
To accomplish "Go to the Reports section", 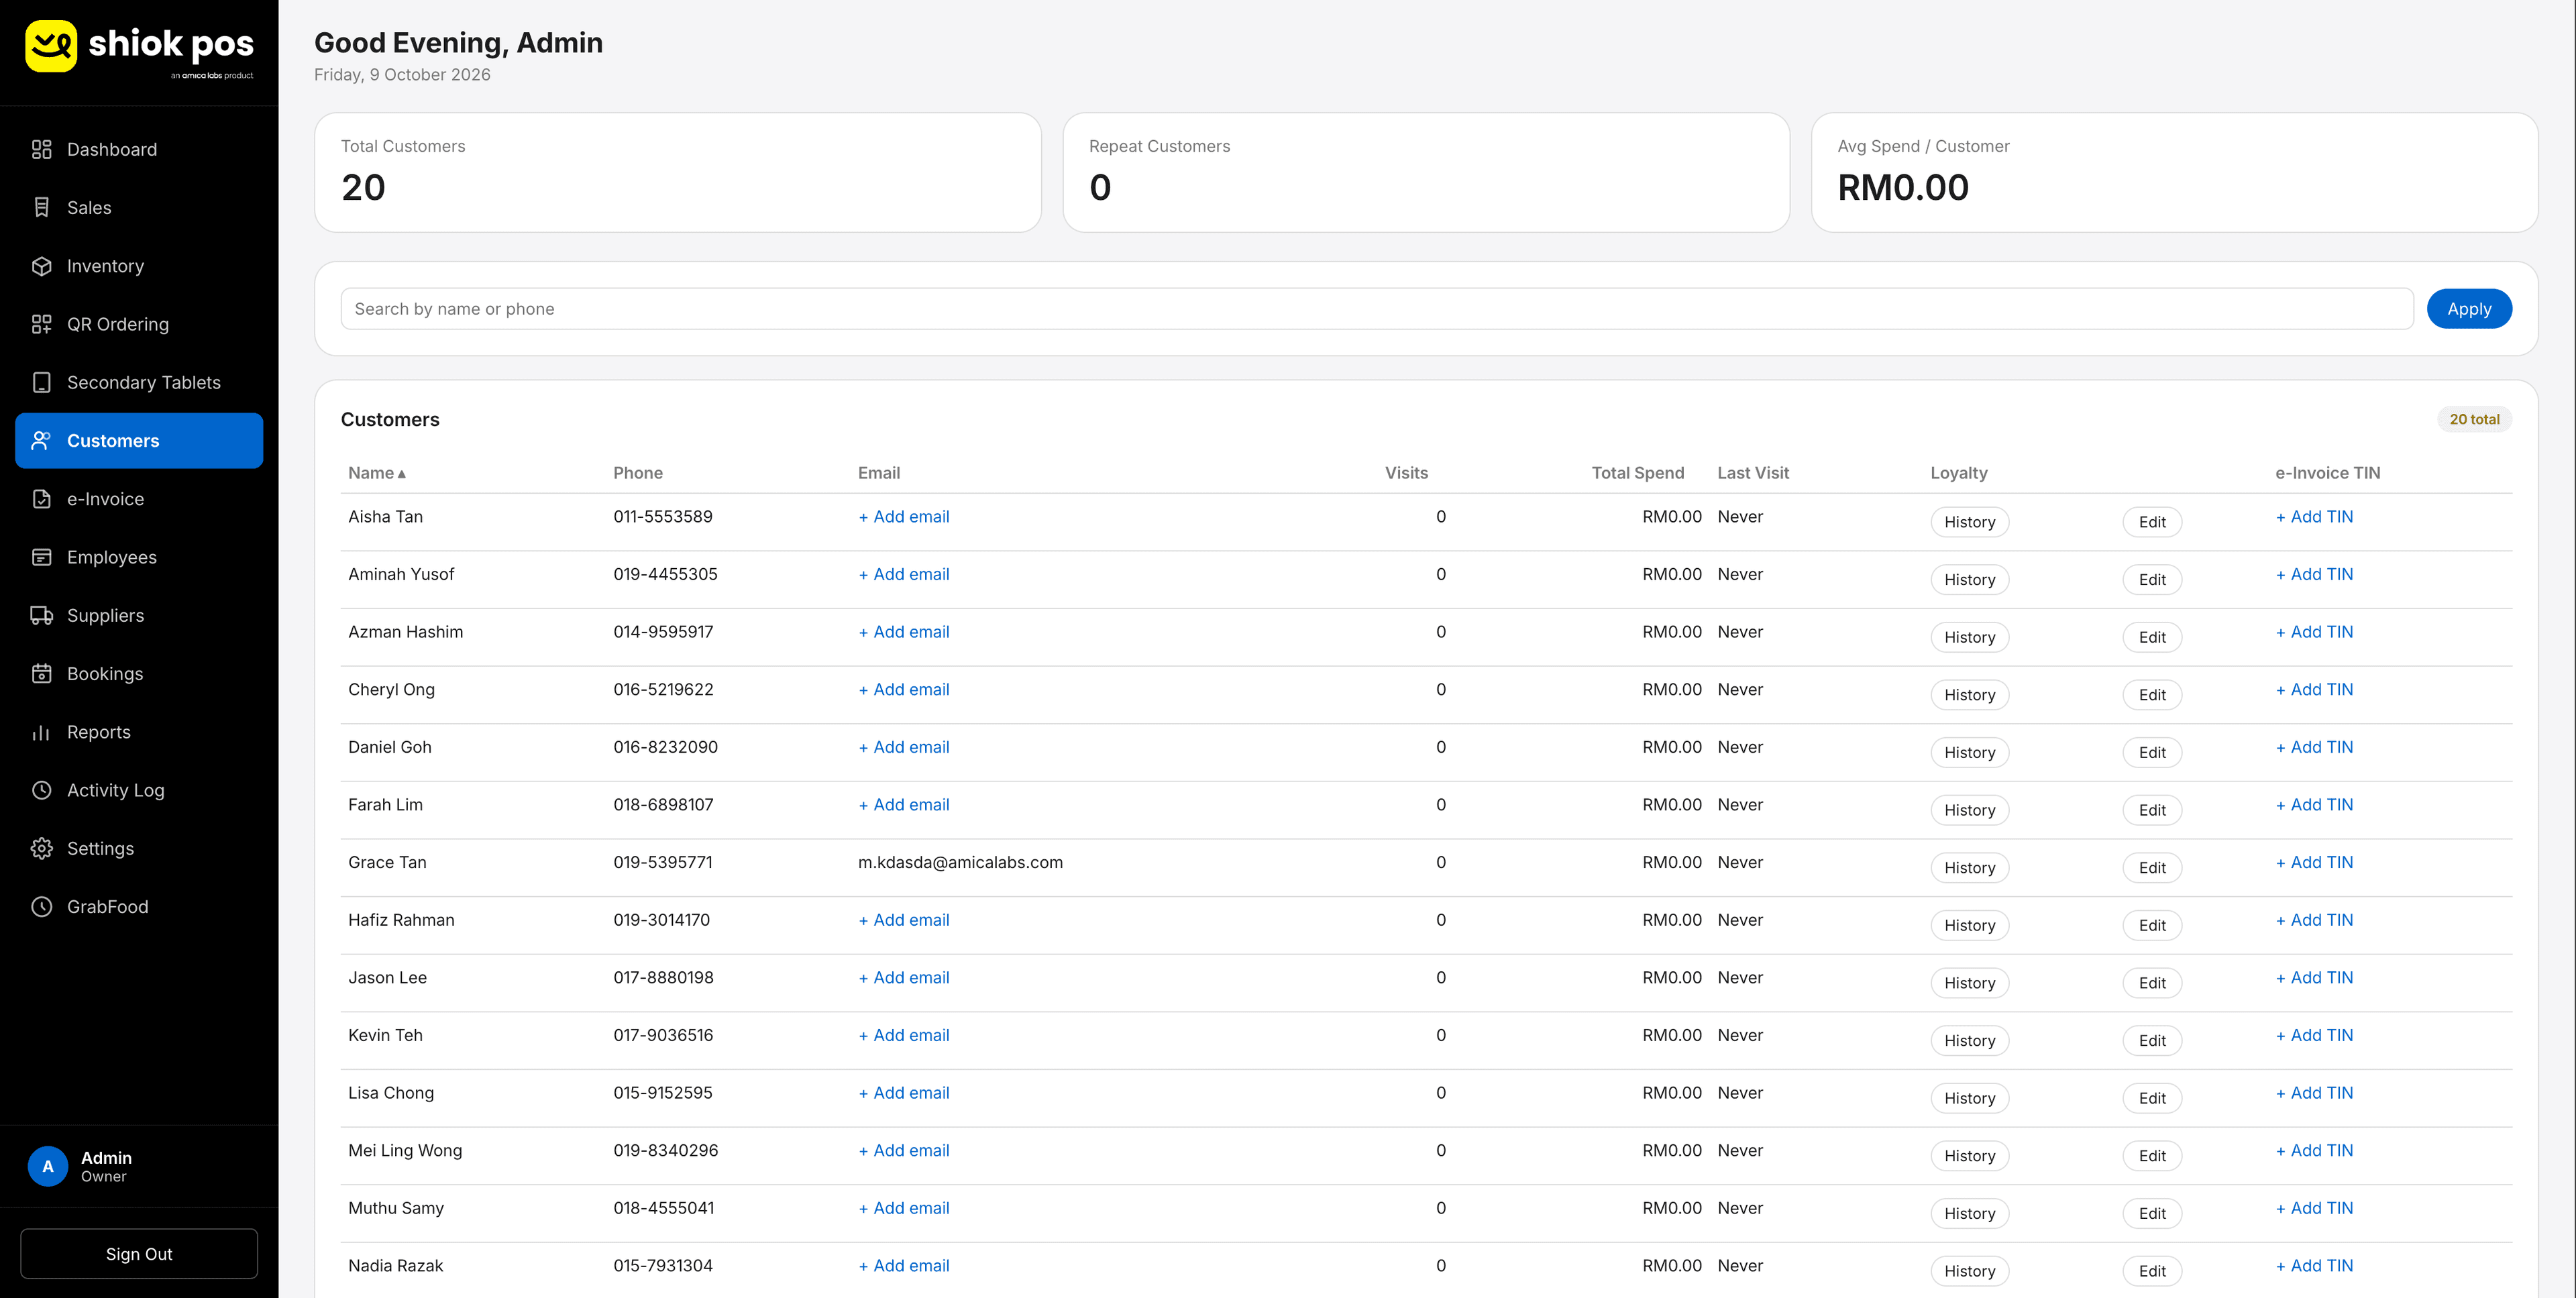I will (139, 732).
